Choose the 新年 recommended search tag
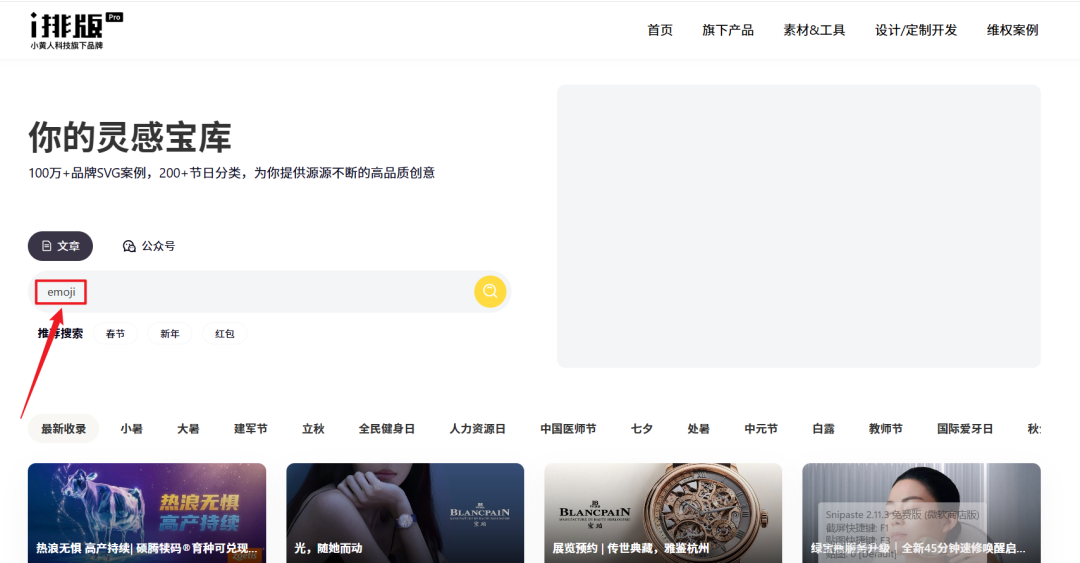Screen dimensions: 1080x563 169,334
